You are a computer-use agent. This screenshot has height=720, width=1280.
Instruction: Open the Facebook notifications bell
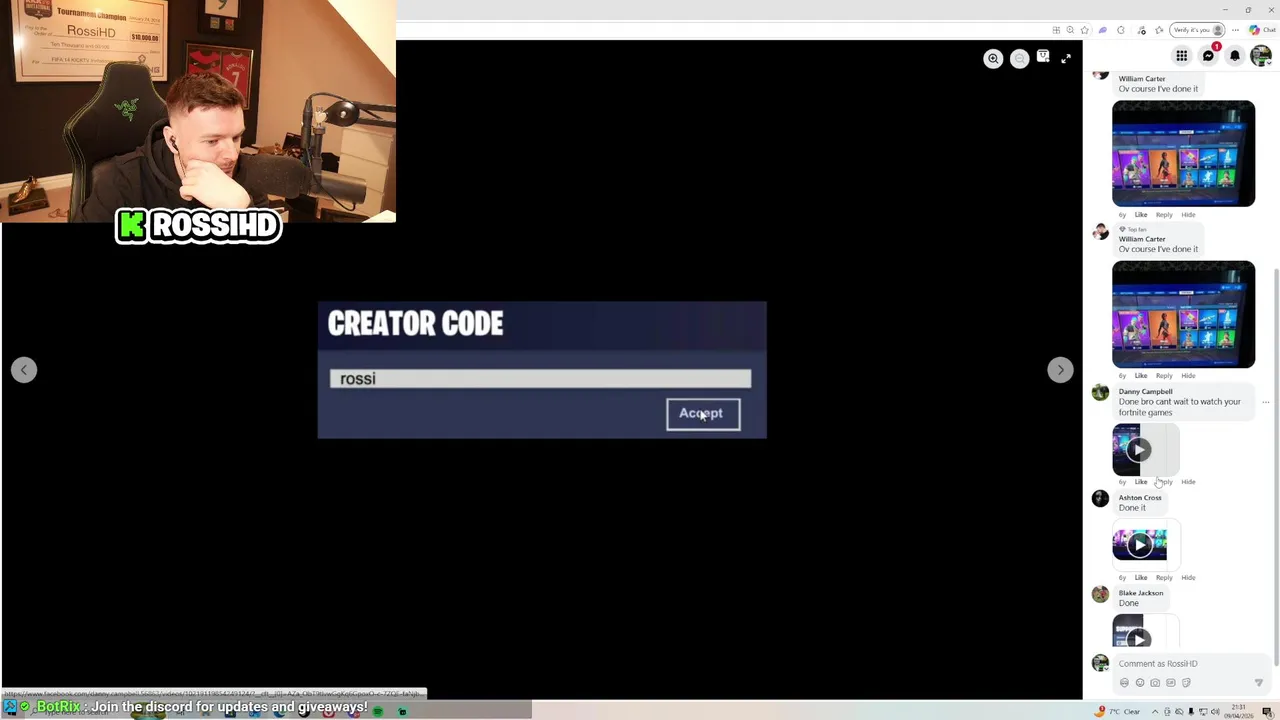pyautogui.click(x=1235, y=56)
